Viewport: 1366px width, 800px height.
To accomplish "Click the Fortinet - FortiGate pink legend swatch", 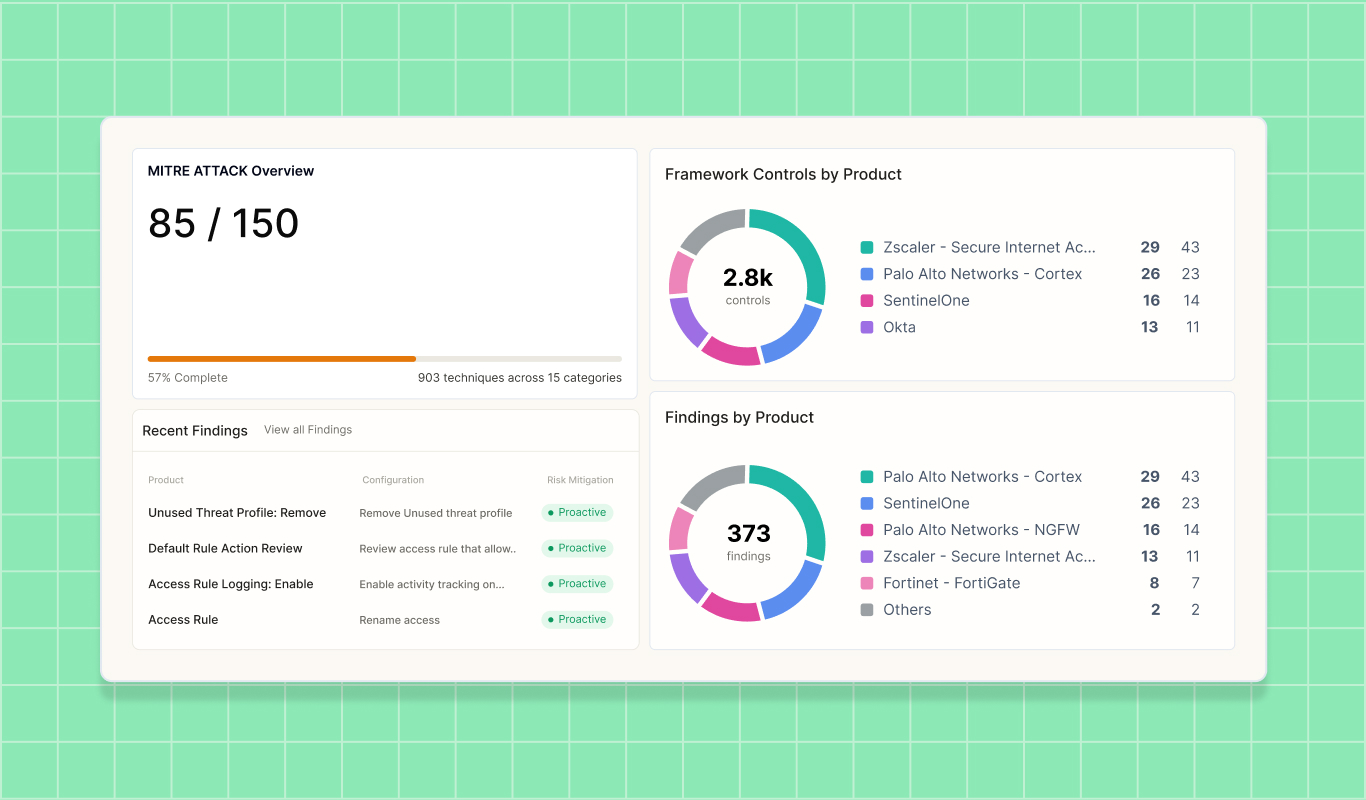I will pyautogui.click(x=867, y=583).
